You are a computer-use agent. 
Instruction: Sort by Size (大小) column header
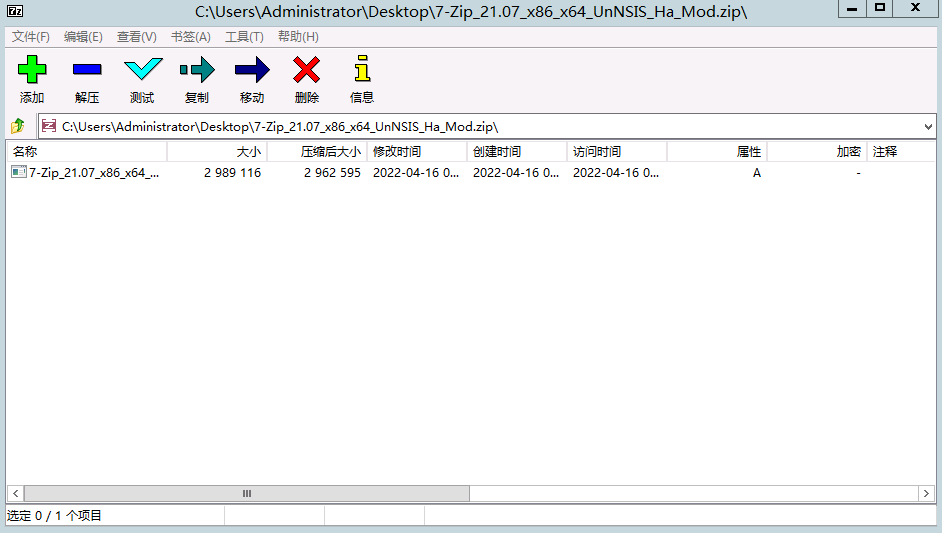click(x=217, y=151)
